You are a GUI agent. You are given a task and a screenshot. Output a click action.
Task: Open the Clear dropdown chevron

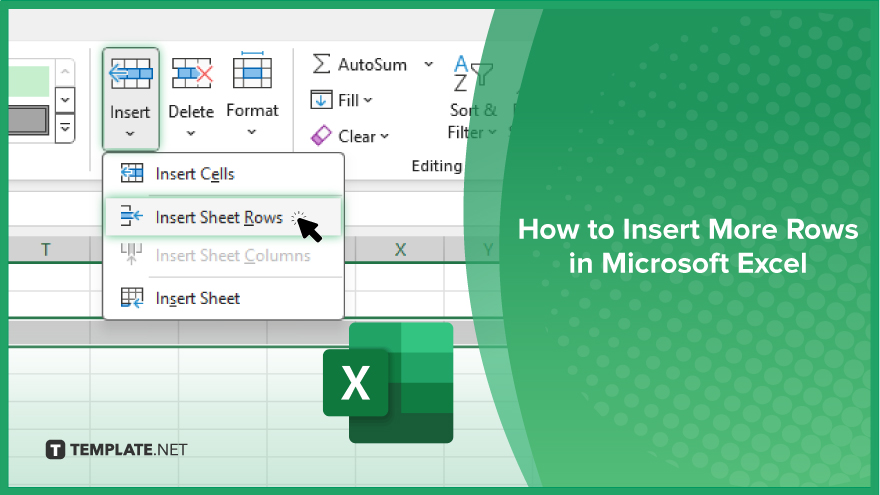coord(384,136)
